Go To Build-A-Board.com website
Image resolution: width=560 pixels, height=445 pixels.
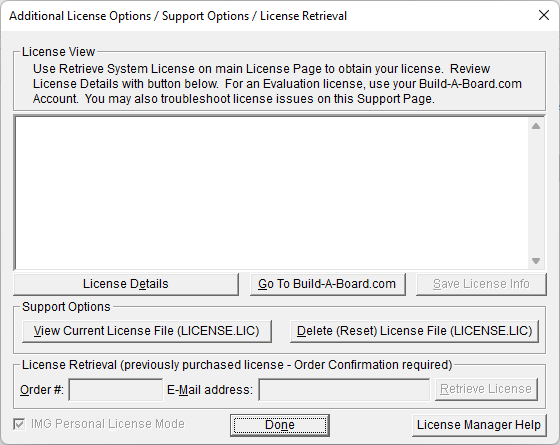click(327, 284)
